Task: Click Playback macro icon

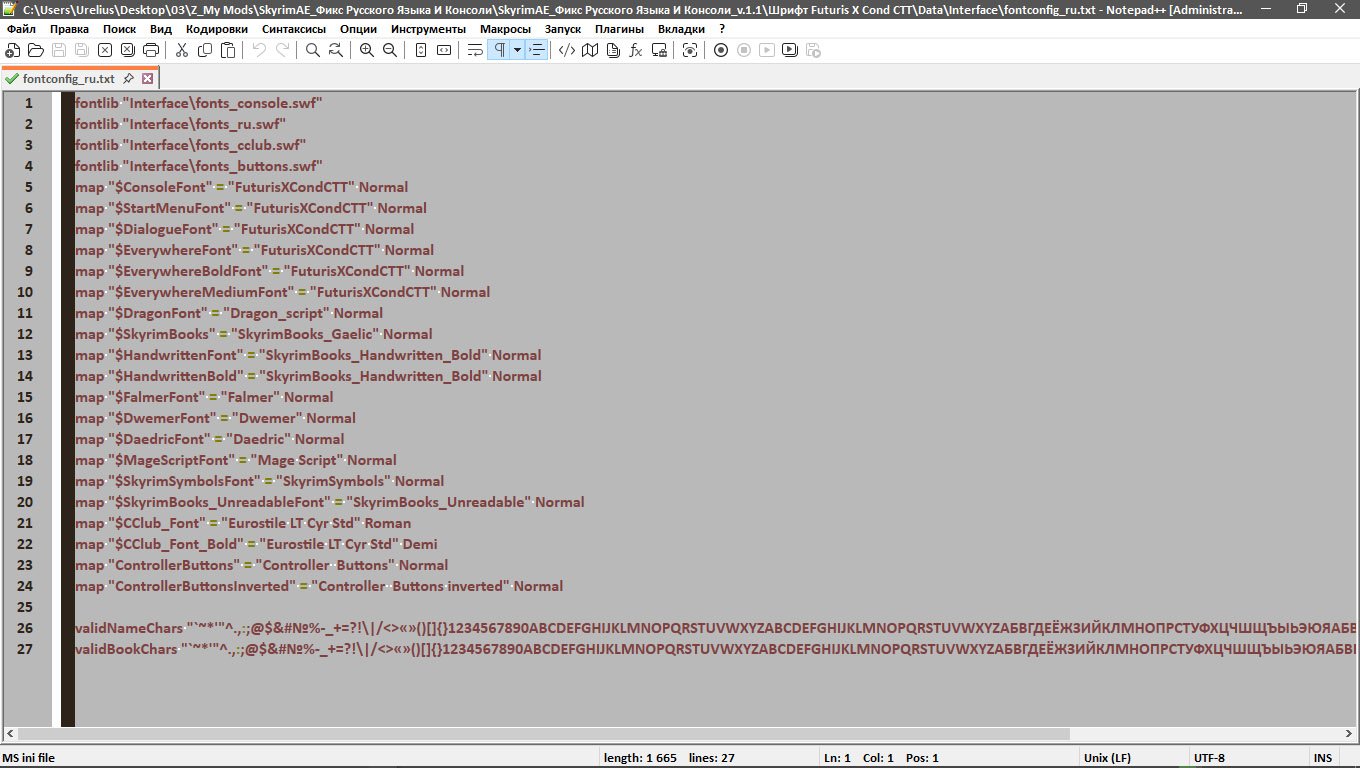Action: (767, 50)
